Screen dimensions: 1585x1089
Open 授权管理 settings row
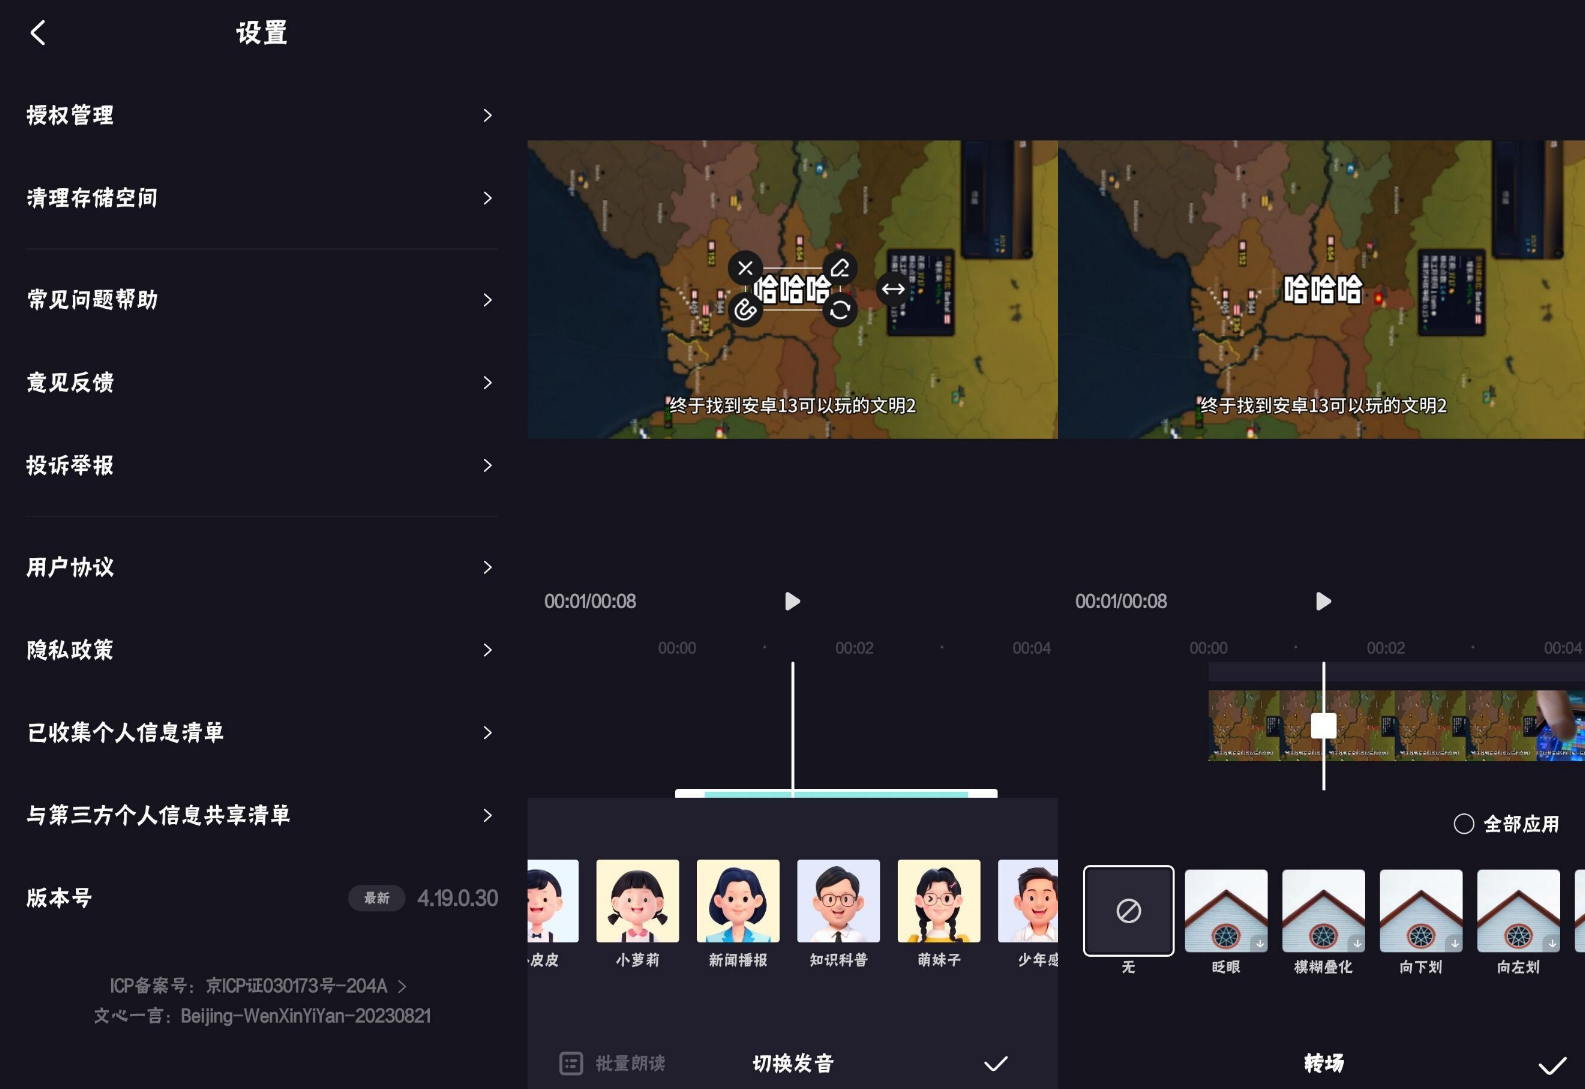[x=262, y=115]
